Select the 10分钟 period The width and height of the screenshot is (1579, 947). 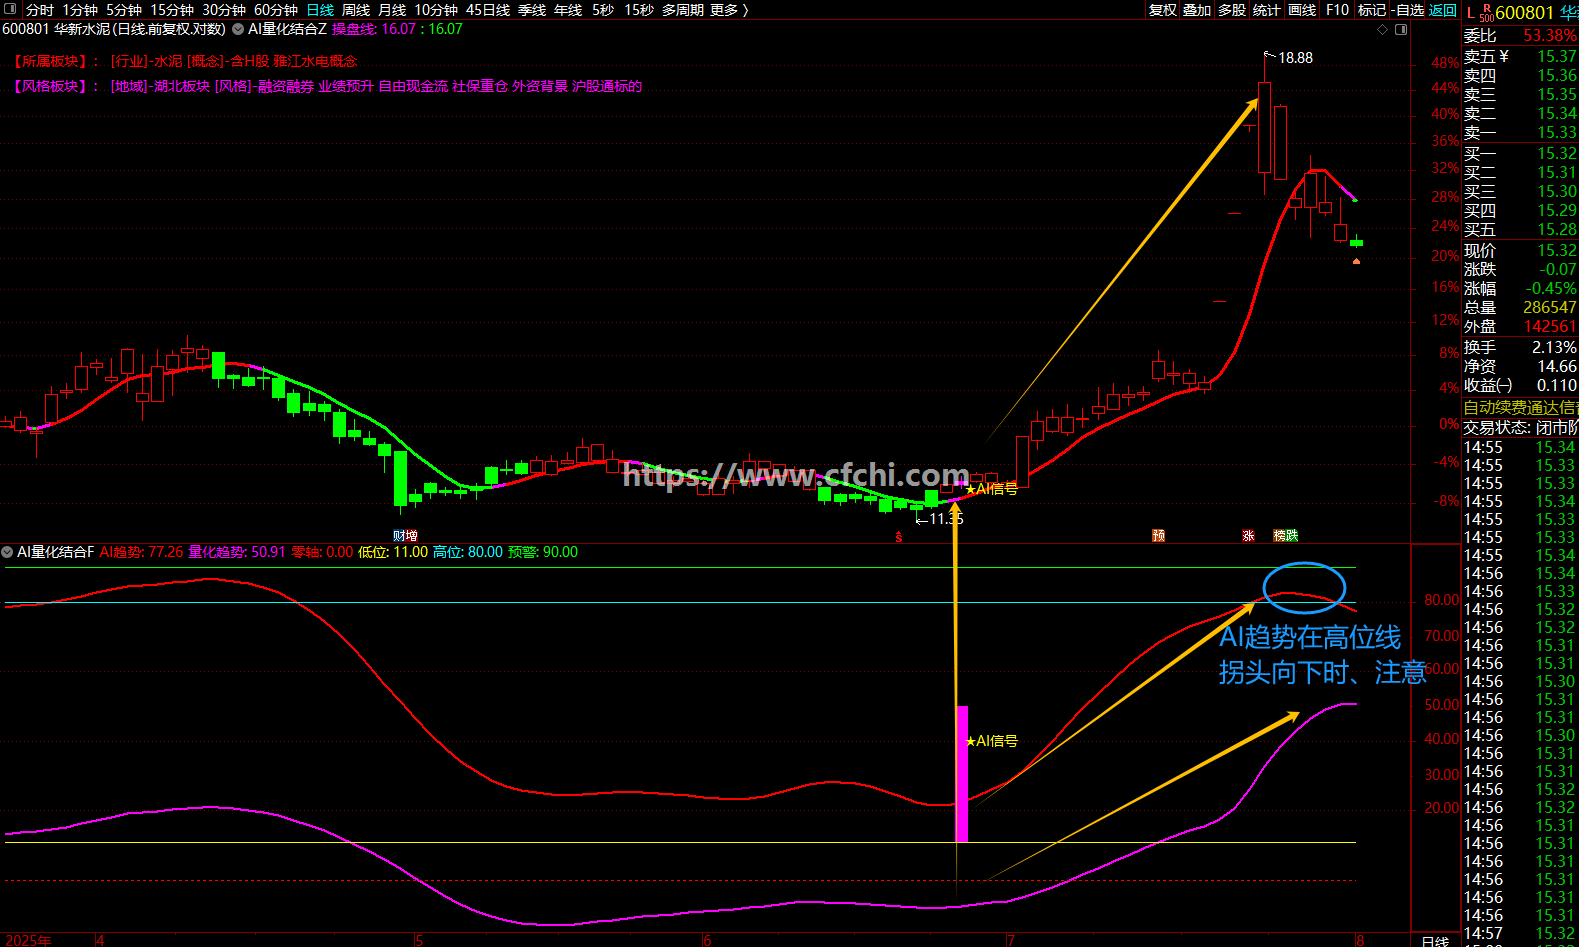[436, 10]
